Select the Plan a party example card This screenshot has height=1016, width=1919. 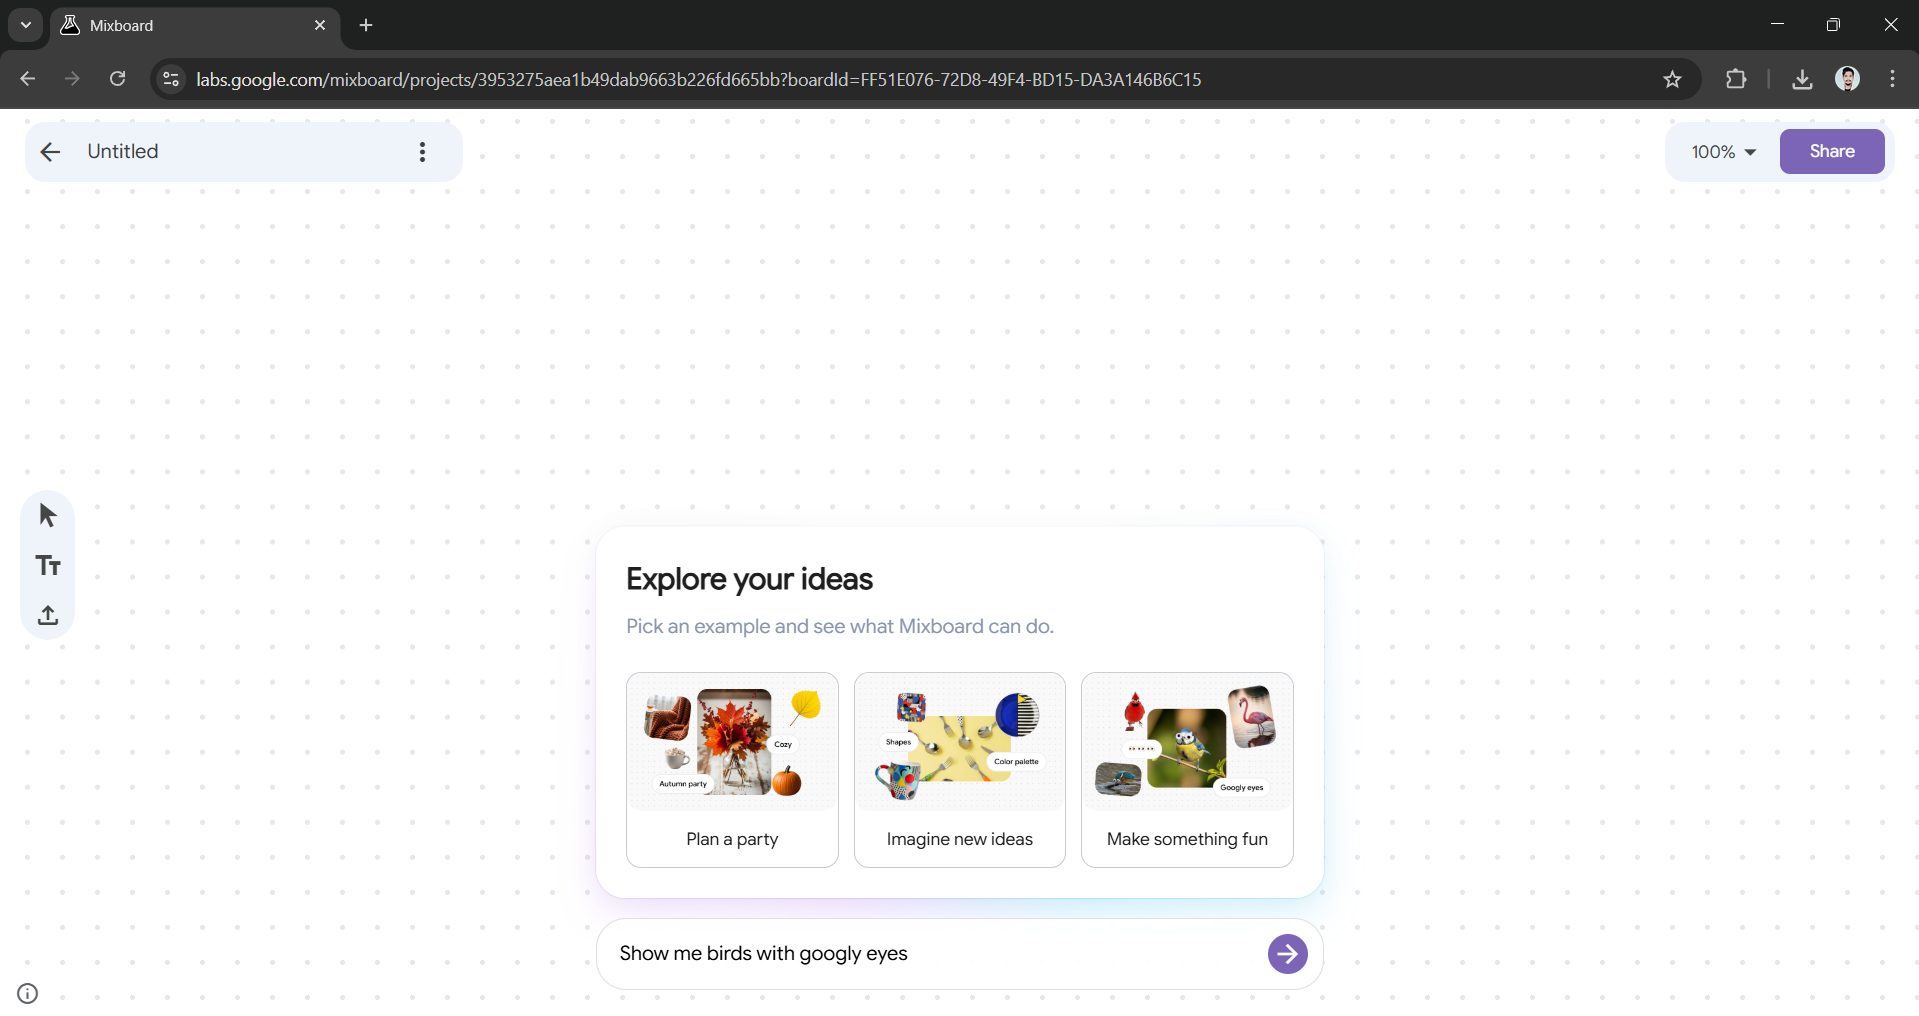coord(731,770)
